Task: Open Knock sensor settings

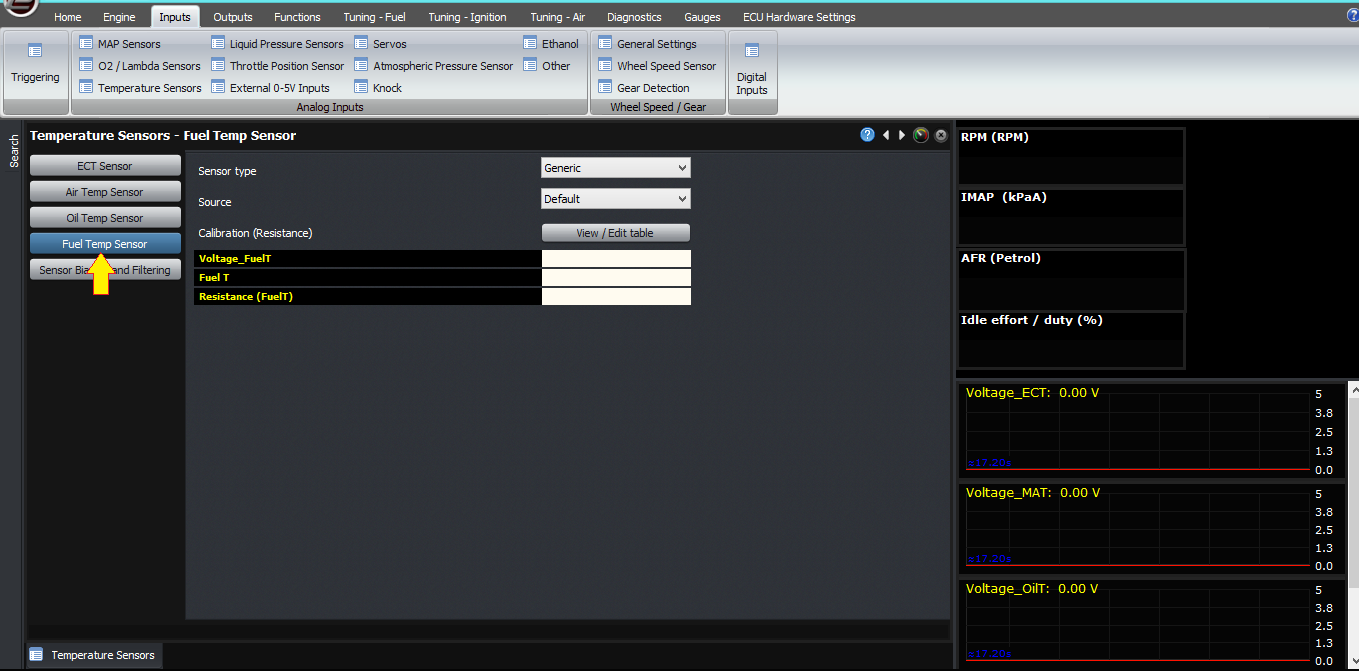Action: [378, 88]
